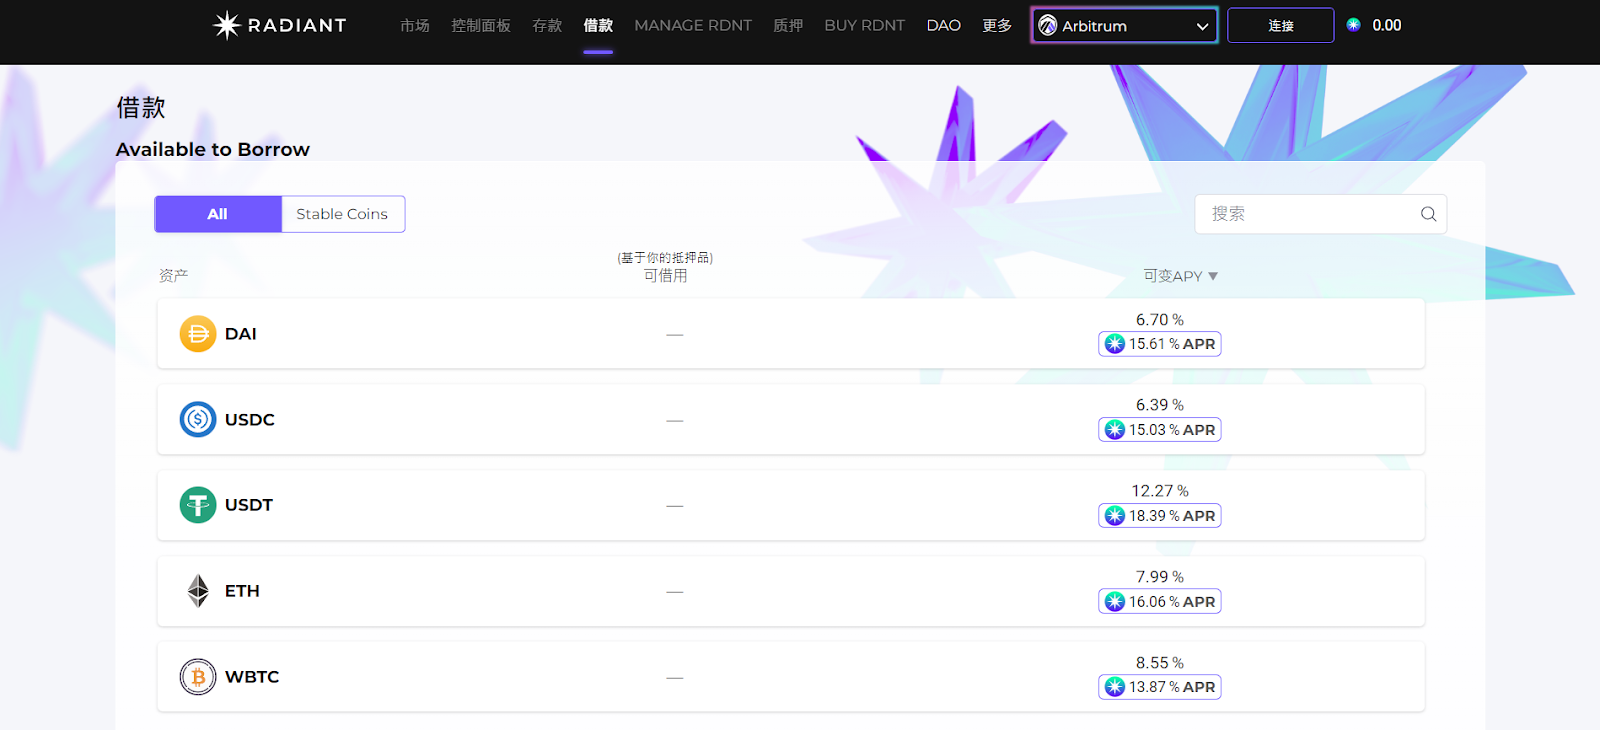Click the Available to Borrow heading

point(213,149)
